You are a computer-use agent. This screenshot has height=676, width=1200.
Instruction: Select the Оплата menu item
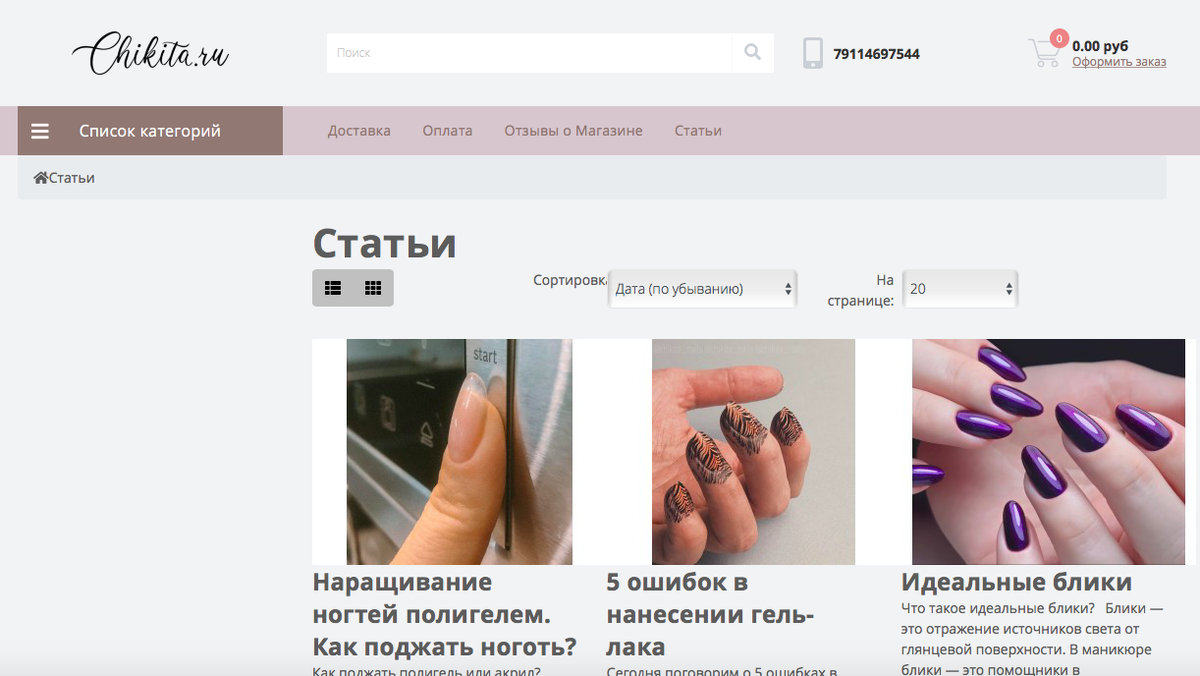(x=447, y=130)
